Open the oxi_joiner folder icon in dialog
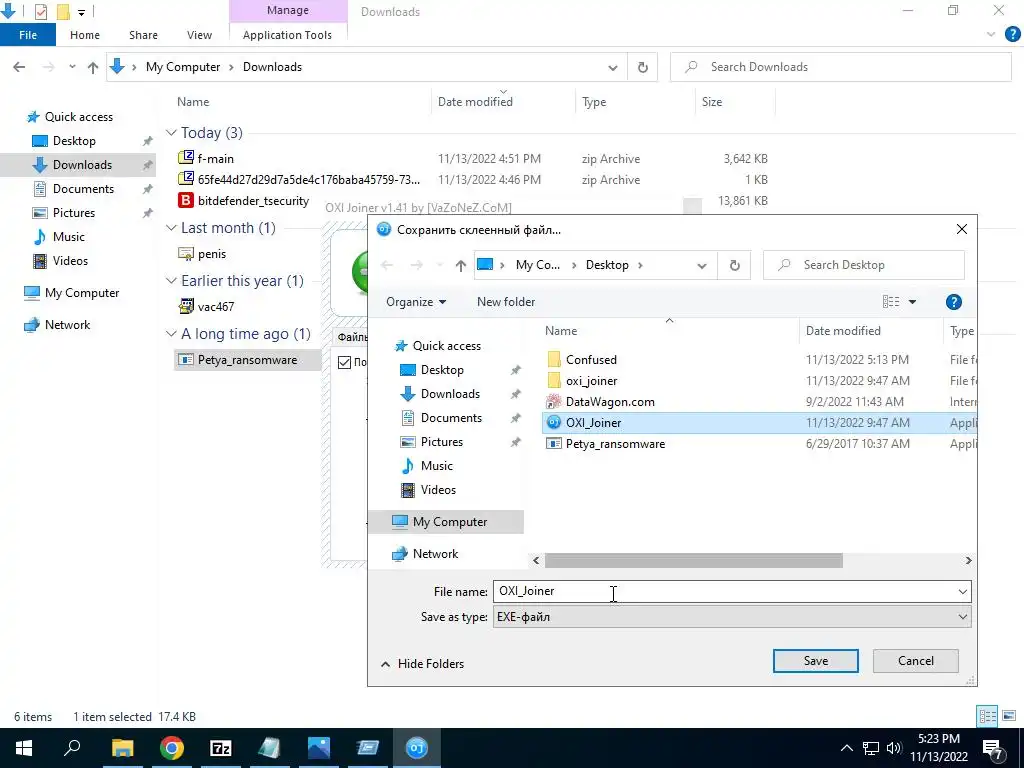This screenshot has height=768, width=1024. pyautogui.click(x=554, y=381)
